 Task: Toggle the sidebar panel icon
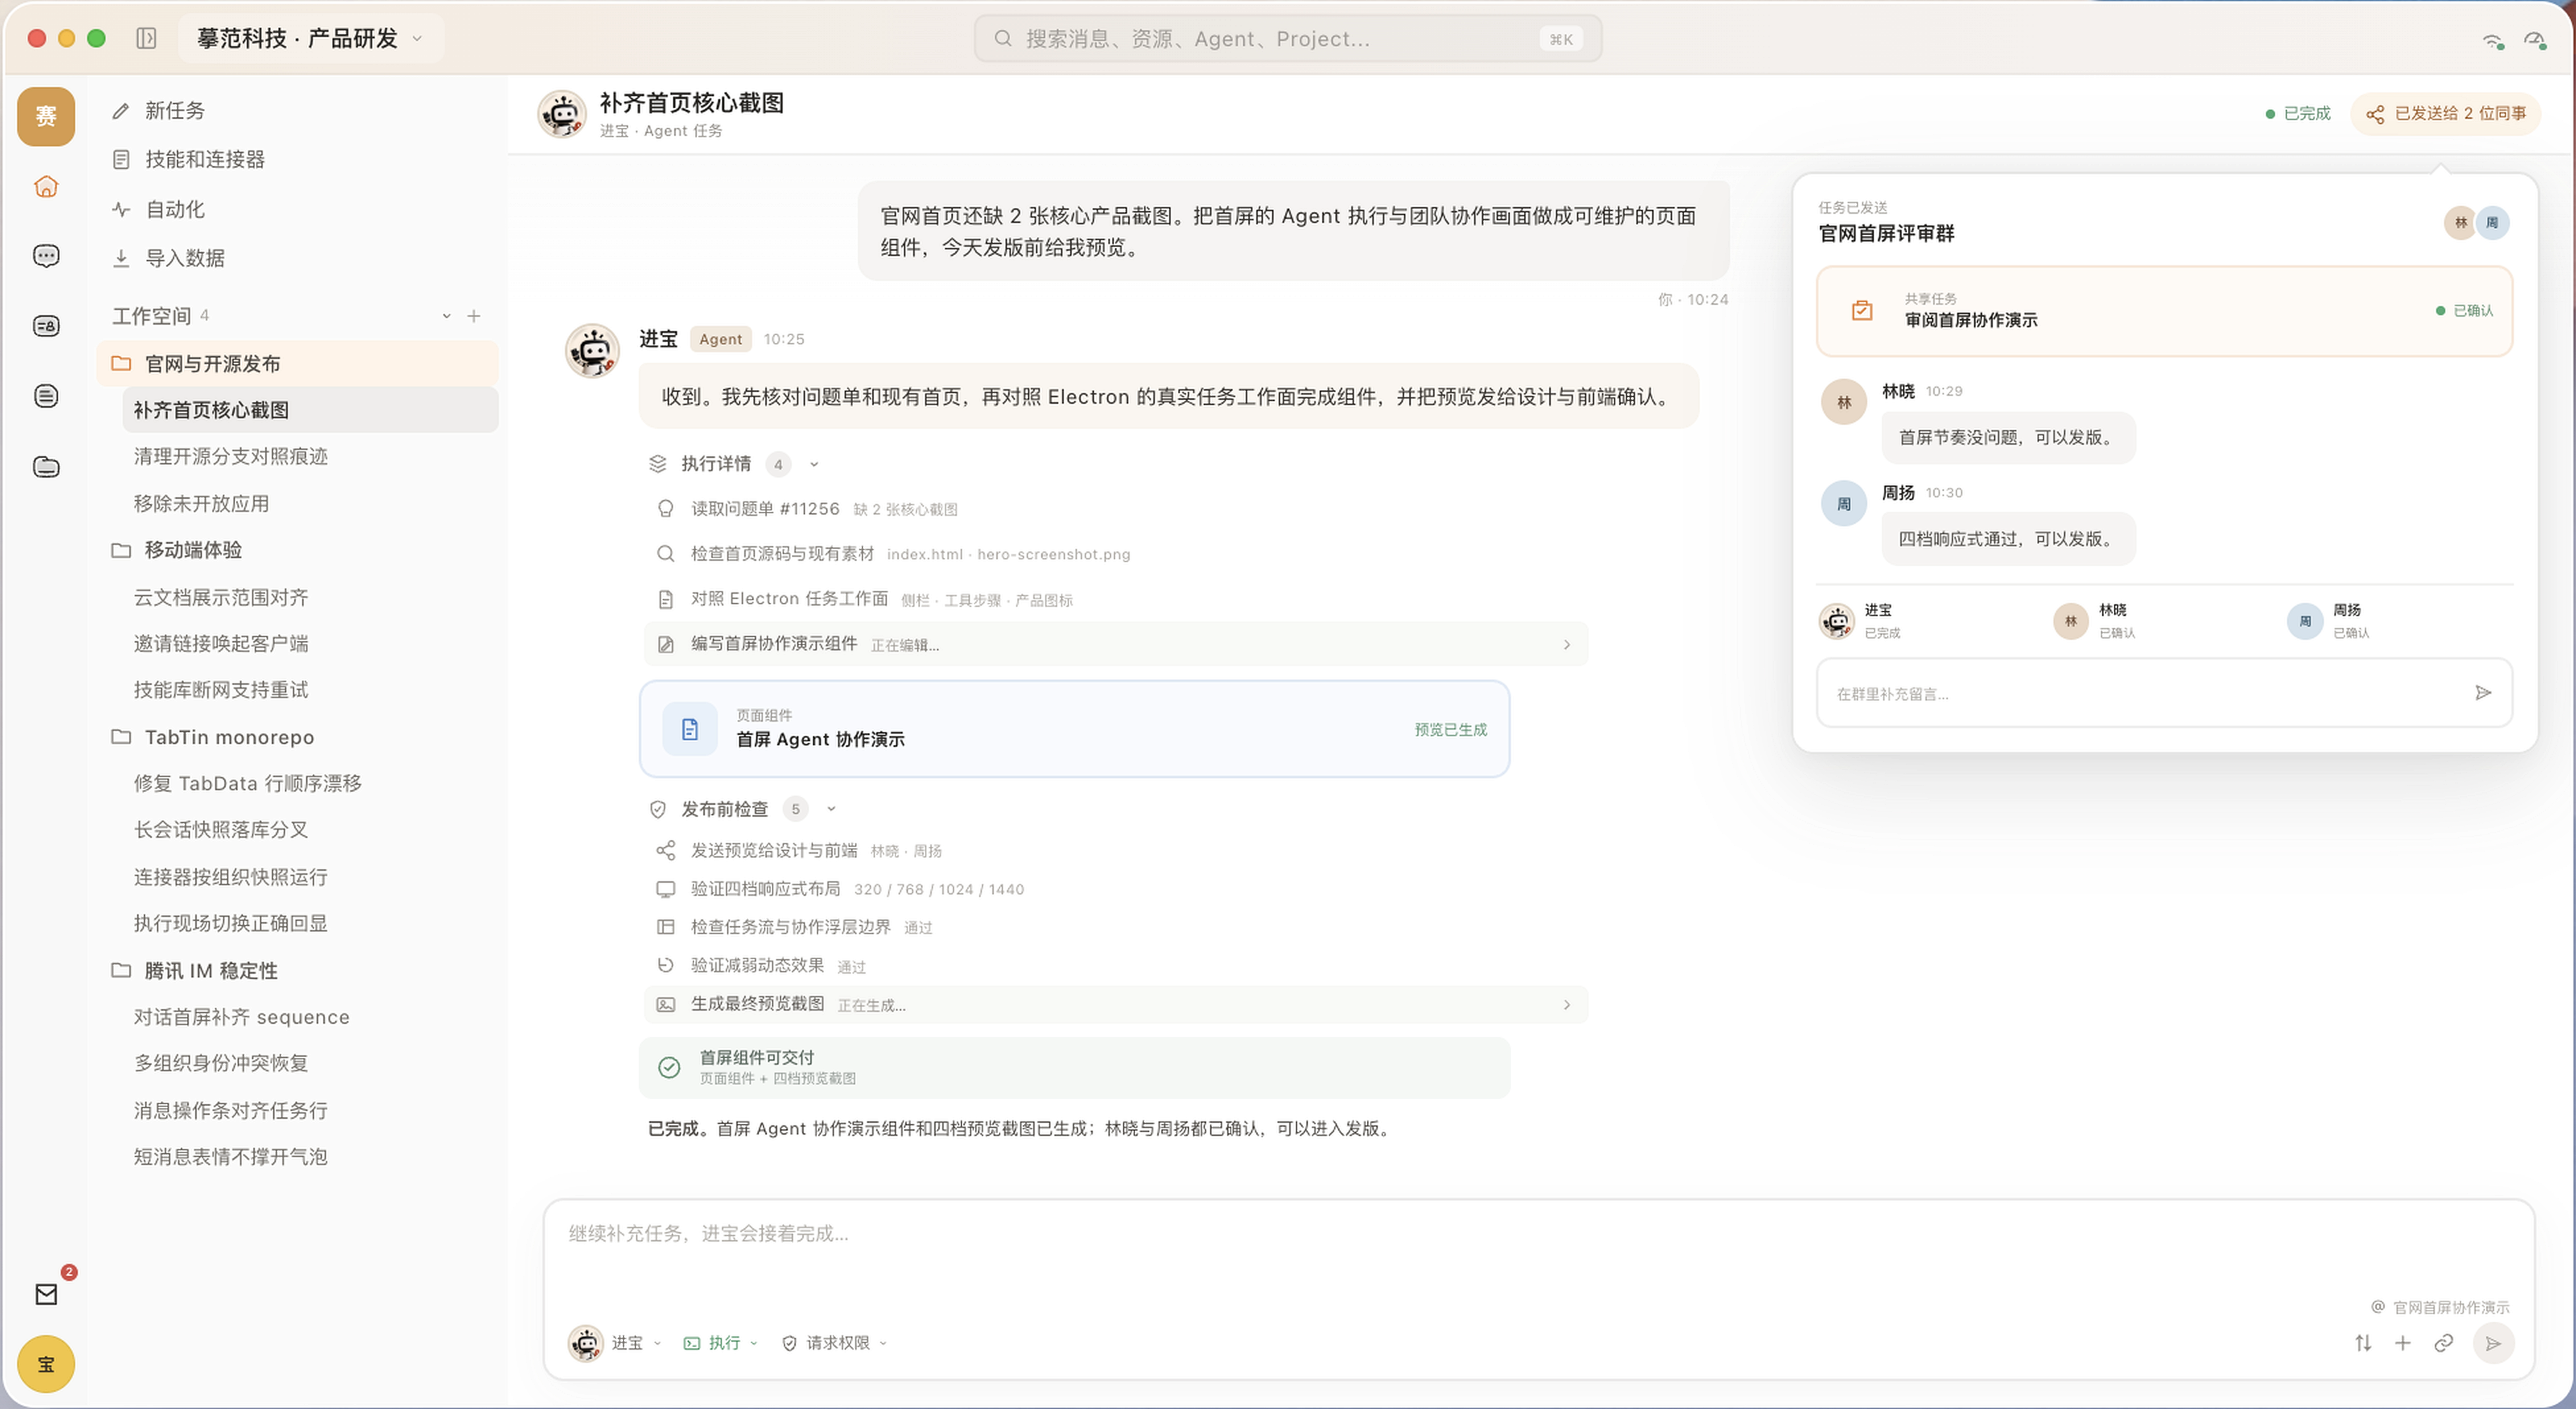pos(146,38)
